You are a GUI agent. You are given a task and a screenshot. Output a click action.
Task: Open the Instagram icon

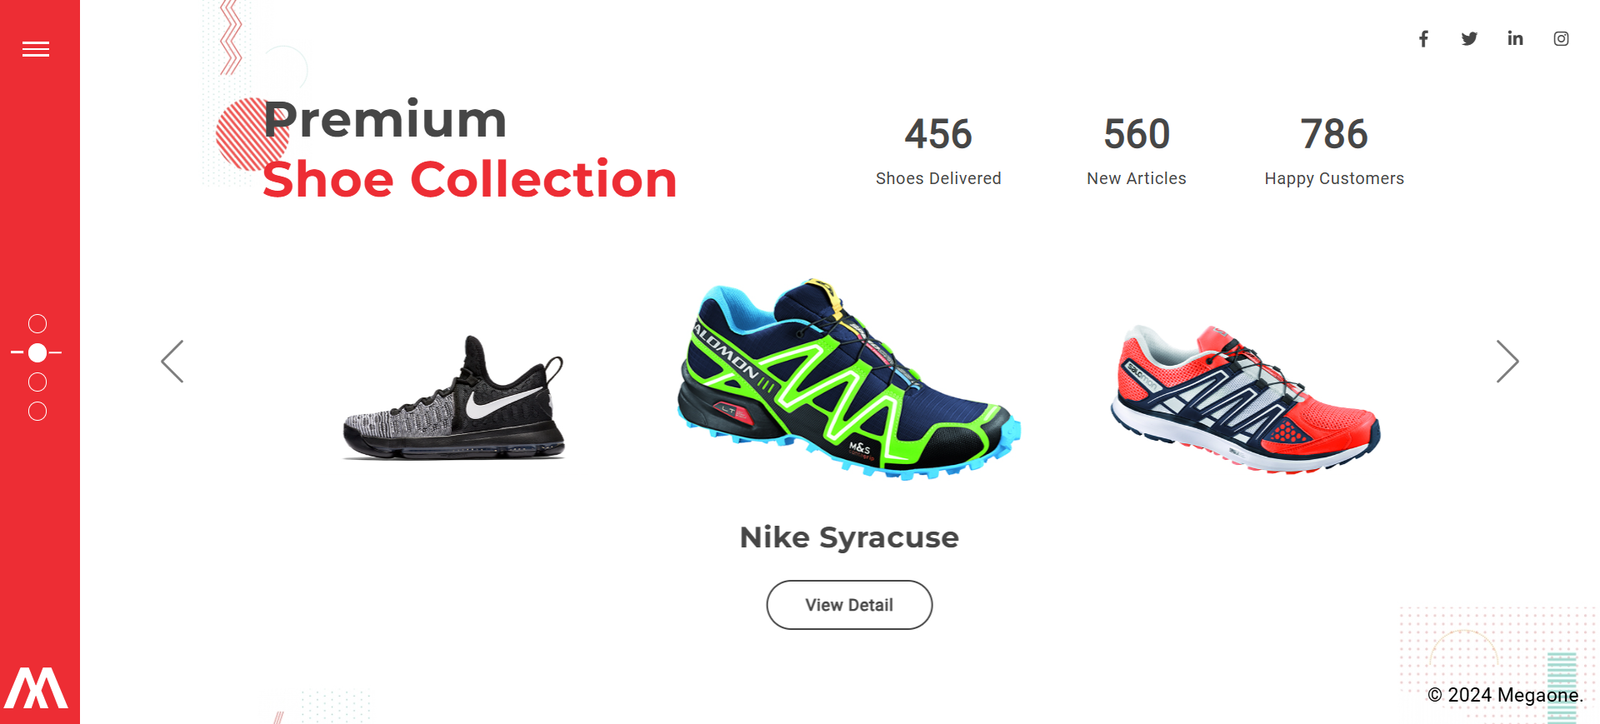pos(1561,39)
